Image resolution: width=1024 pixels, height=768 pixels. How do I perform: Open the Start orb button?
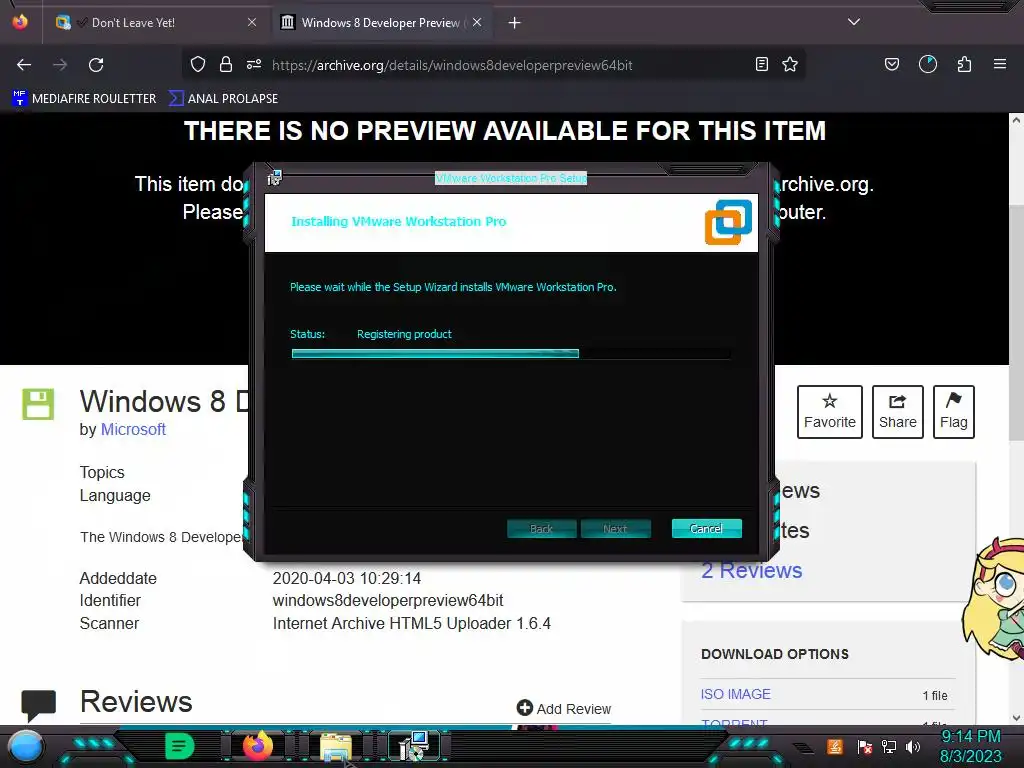25,746
